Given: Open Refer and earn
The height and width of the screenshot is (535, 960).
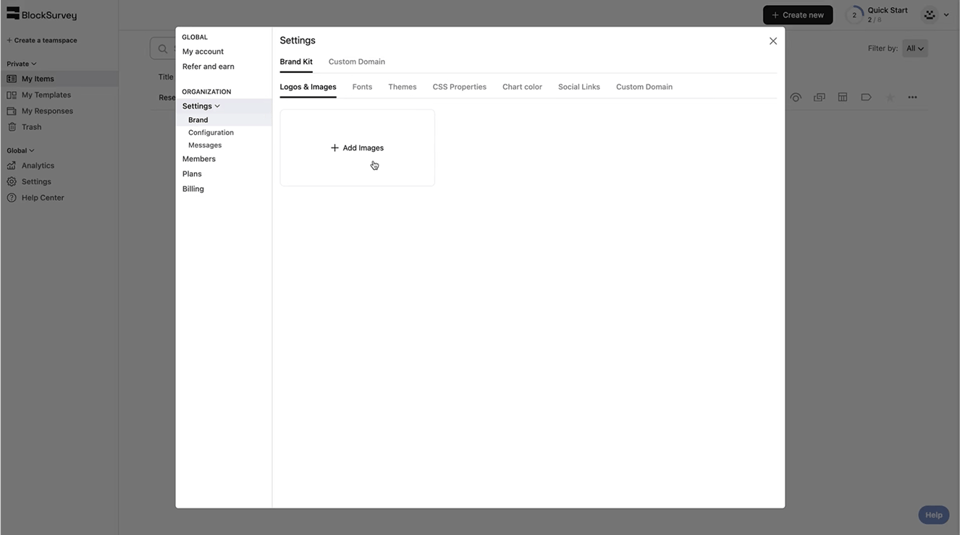Looking at the screenshot, I should pyautogui.click(x=208, y=67).
